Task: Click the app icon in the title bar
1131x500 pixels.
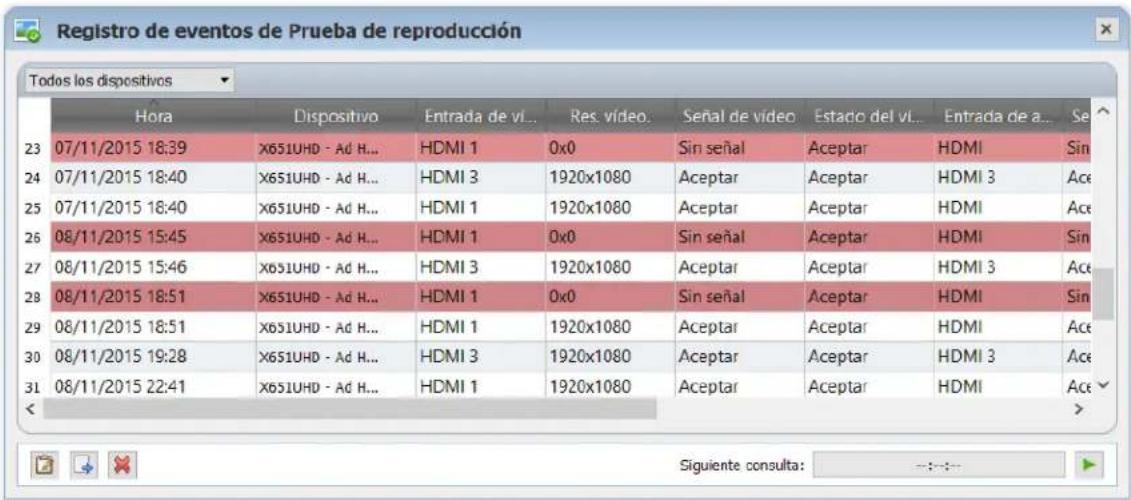Action: [27, 32]
